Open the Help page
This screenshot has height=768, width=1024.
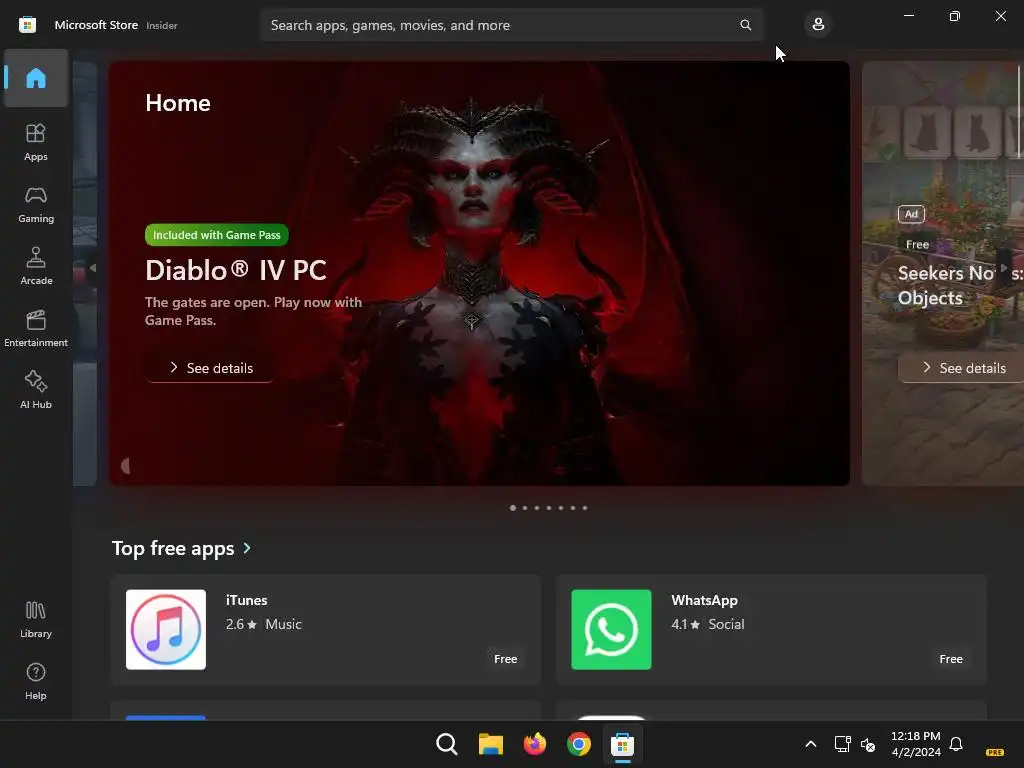[x=36, y=682]
